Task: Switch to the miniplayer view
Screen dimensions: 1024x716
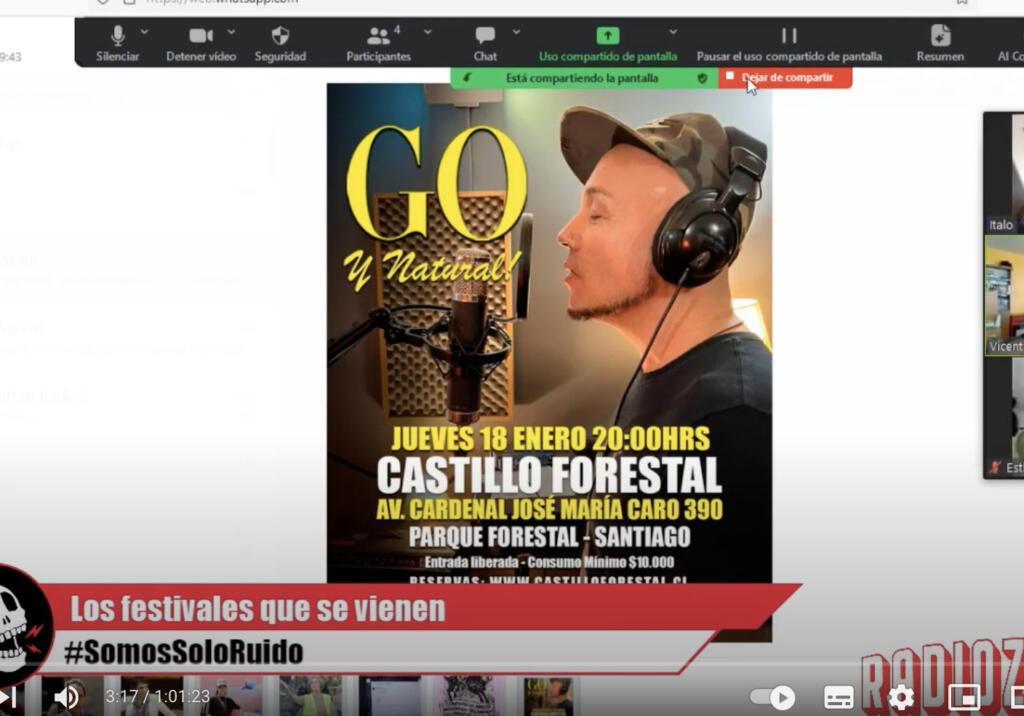Action: (x=963, y=697)
